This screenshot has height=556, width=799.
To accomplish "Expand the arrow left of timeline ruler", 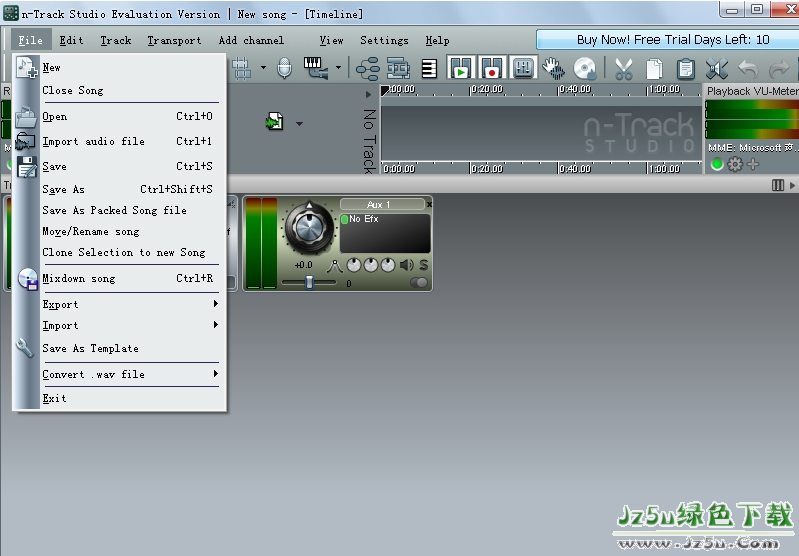I will click(x=368, y=94).
